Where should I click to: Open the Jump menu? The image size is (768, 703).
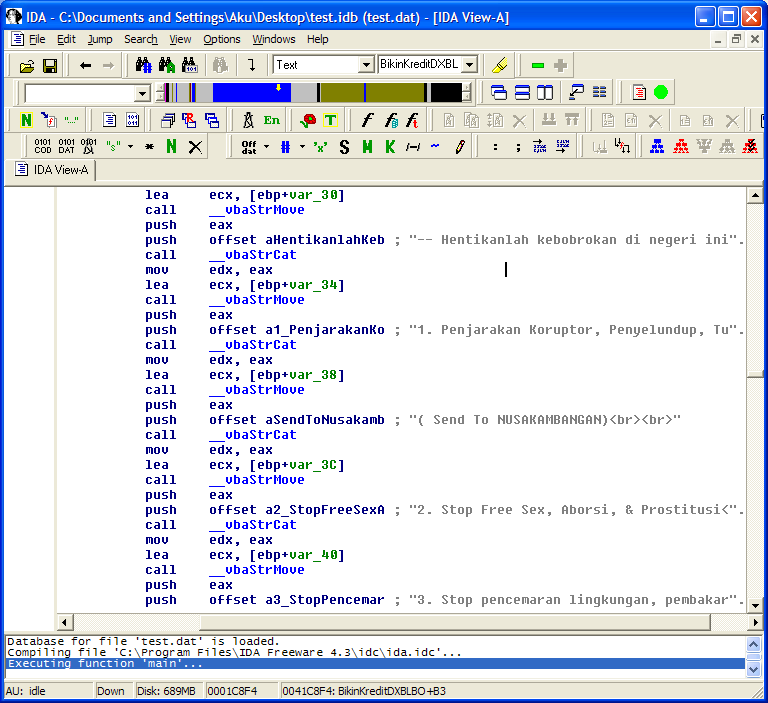coord(100,39)
